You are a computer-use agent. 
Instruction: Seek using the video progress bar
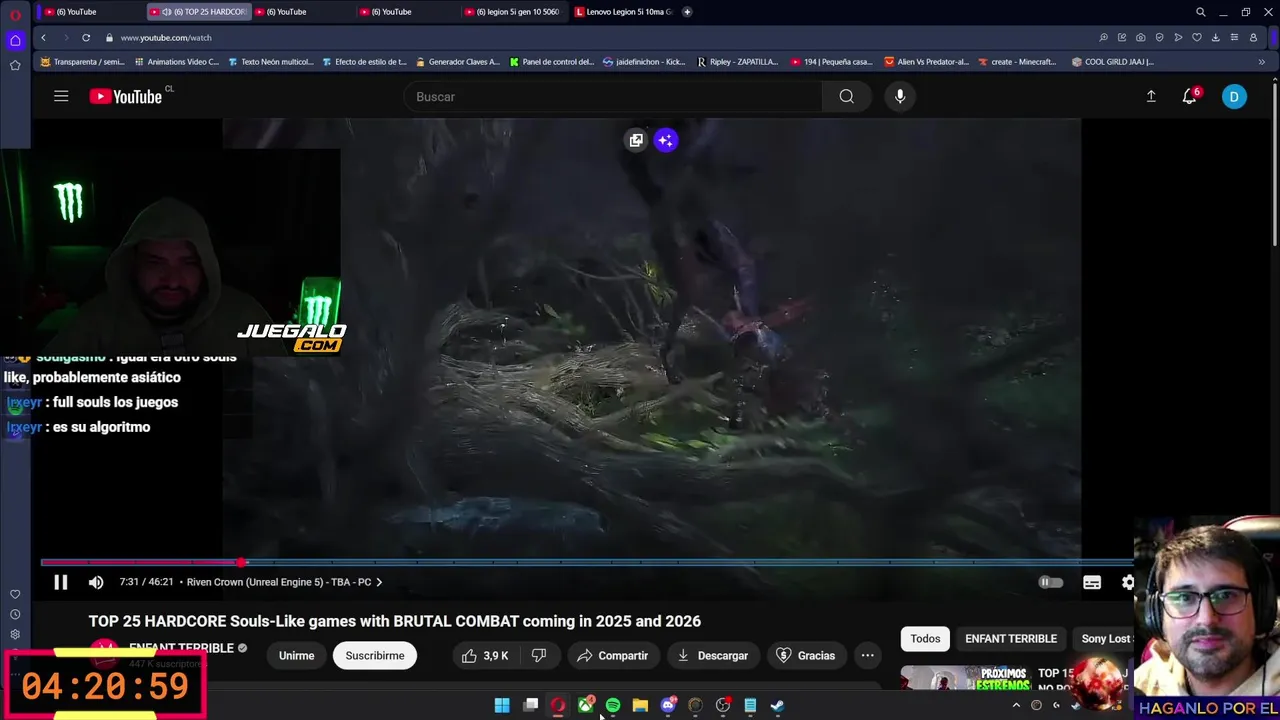(587, 562)
